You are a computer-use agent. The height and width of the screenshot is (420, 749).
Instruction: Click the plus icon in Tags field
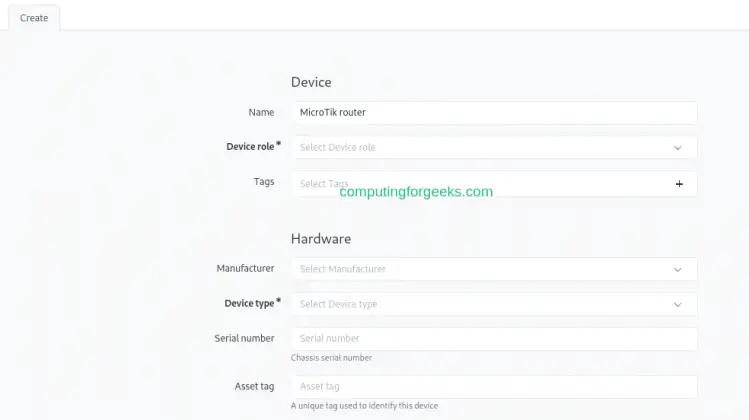tap(679, 184)
